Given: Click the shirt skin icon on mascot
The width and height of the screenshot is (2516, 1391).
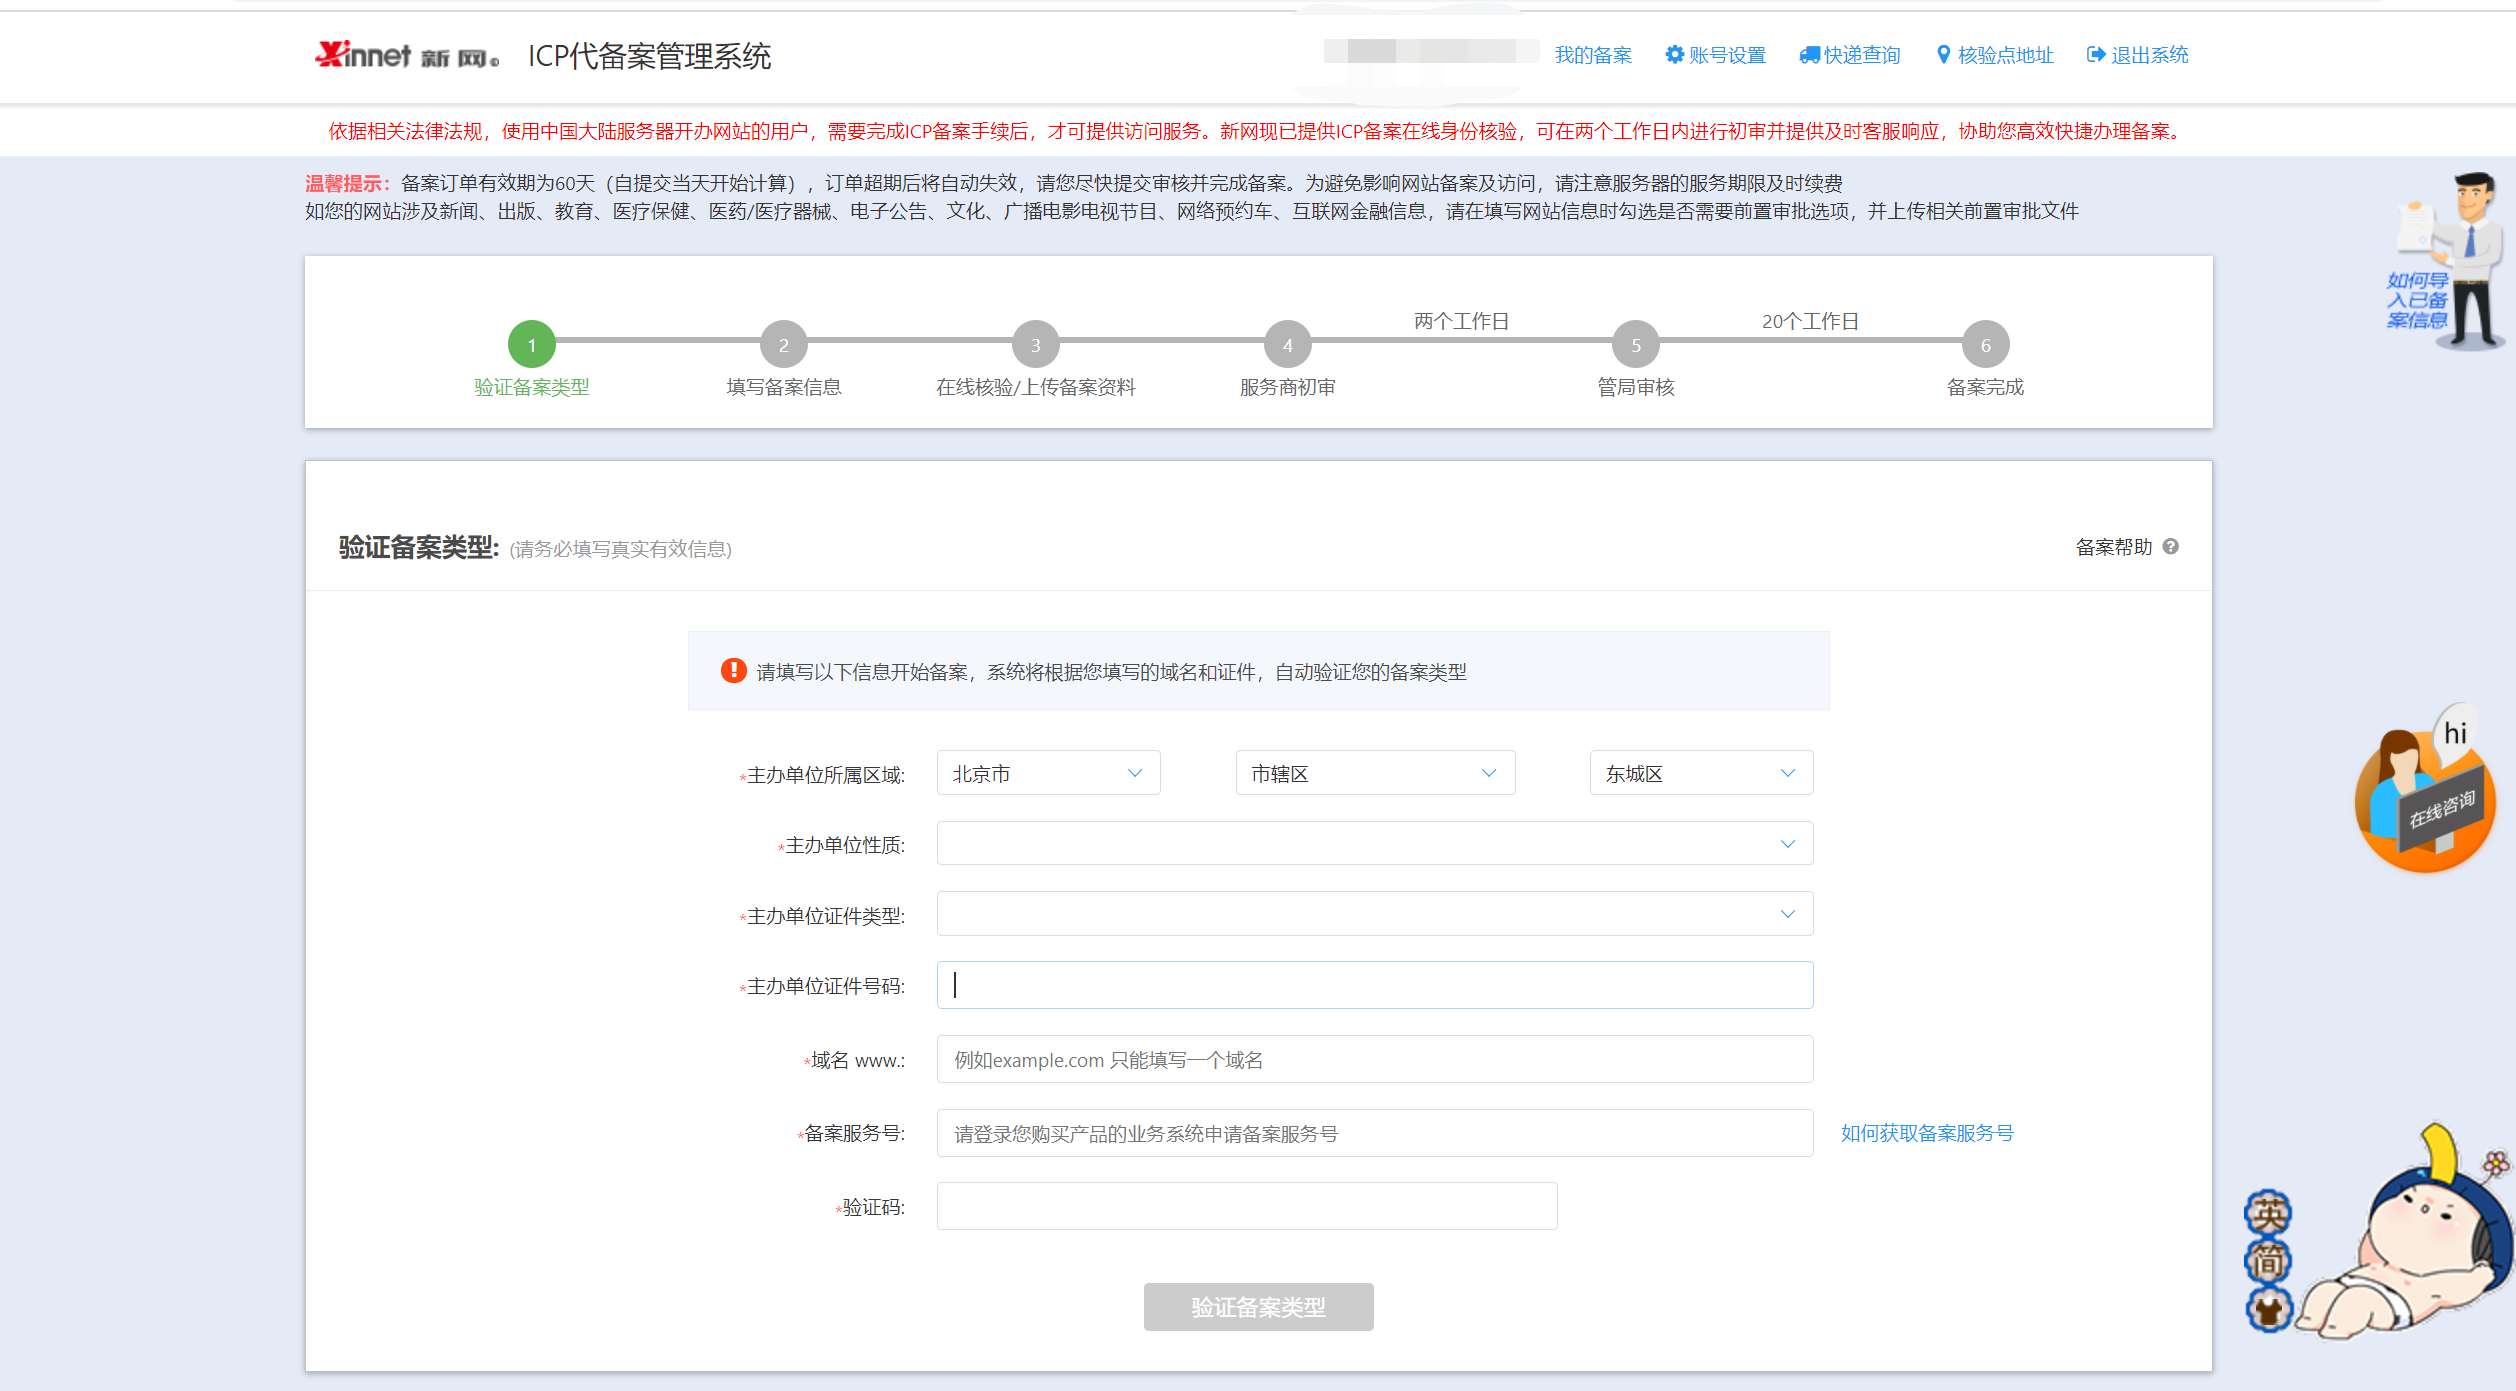Looking at the screenshot, I should click(x=2267, y=1309).
